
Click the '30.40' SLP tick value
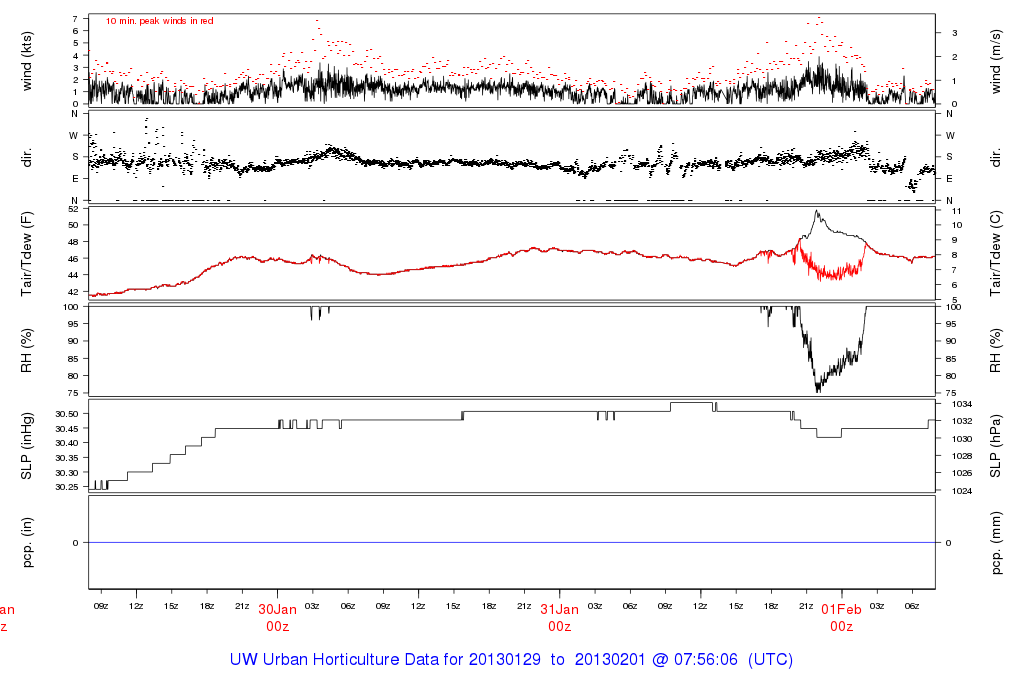pyautogui.click(x=67, y=443)
